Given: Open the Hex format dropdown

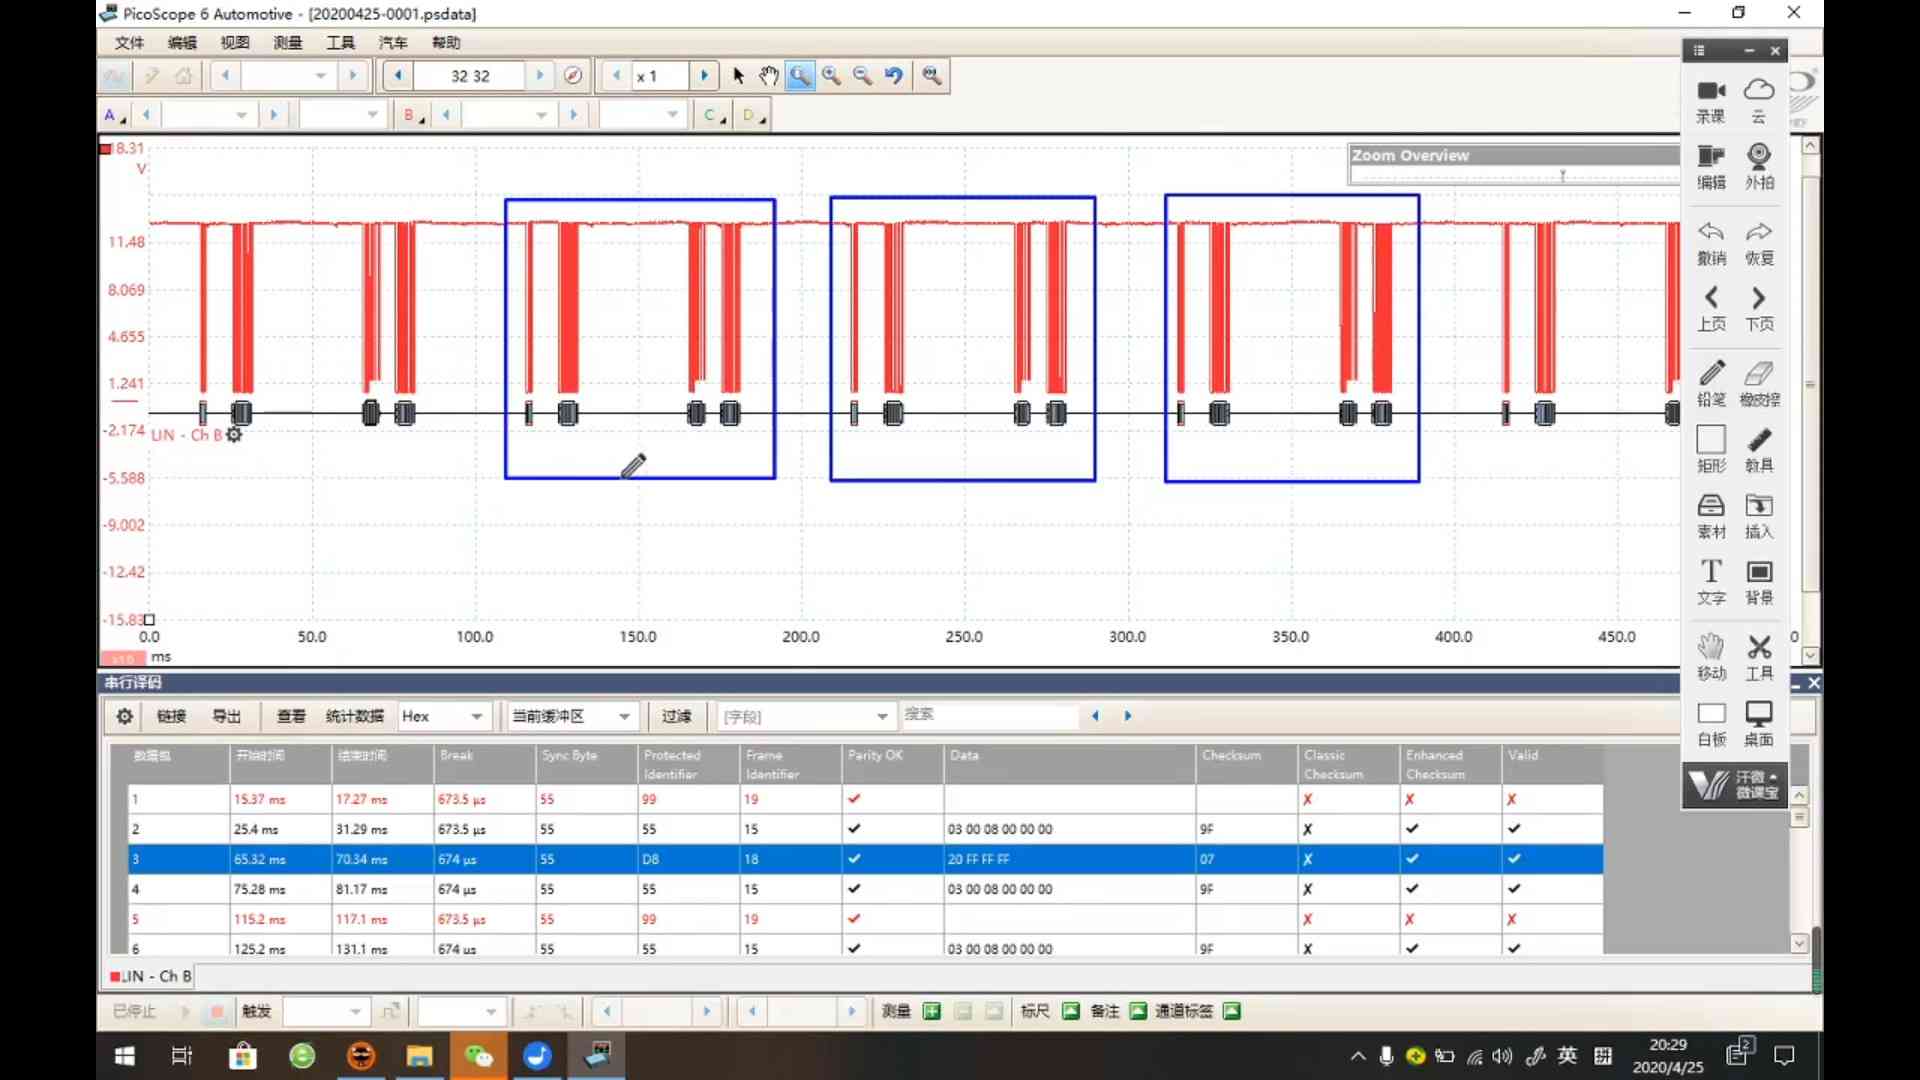Looking at the screenshot, I should 476,716.
